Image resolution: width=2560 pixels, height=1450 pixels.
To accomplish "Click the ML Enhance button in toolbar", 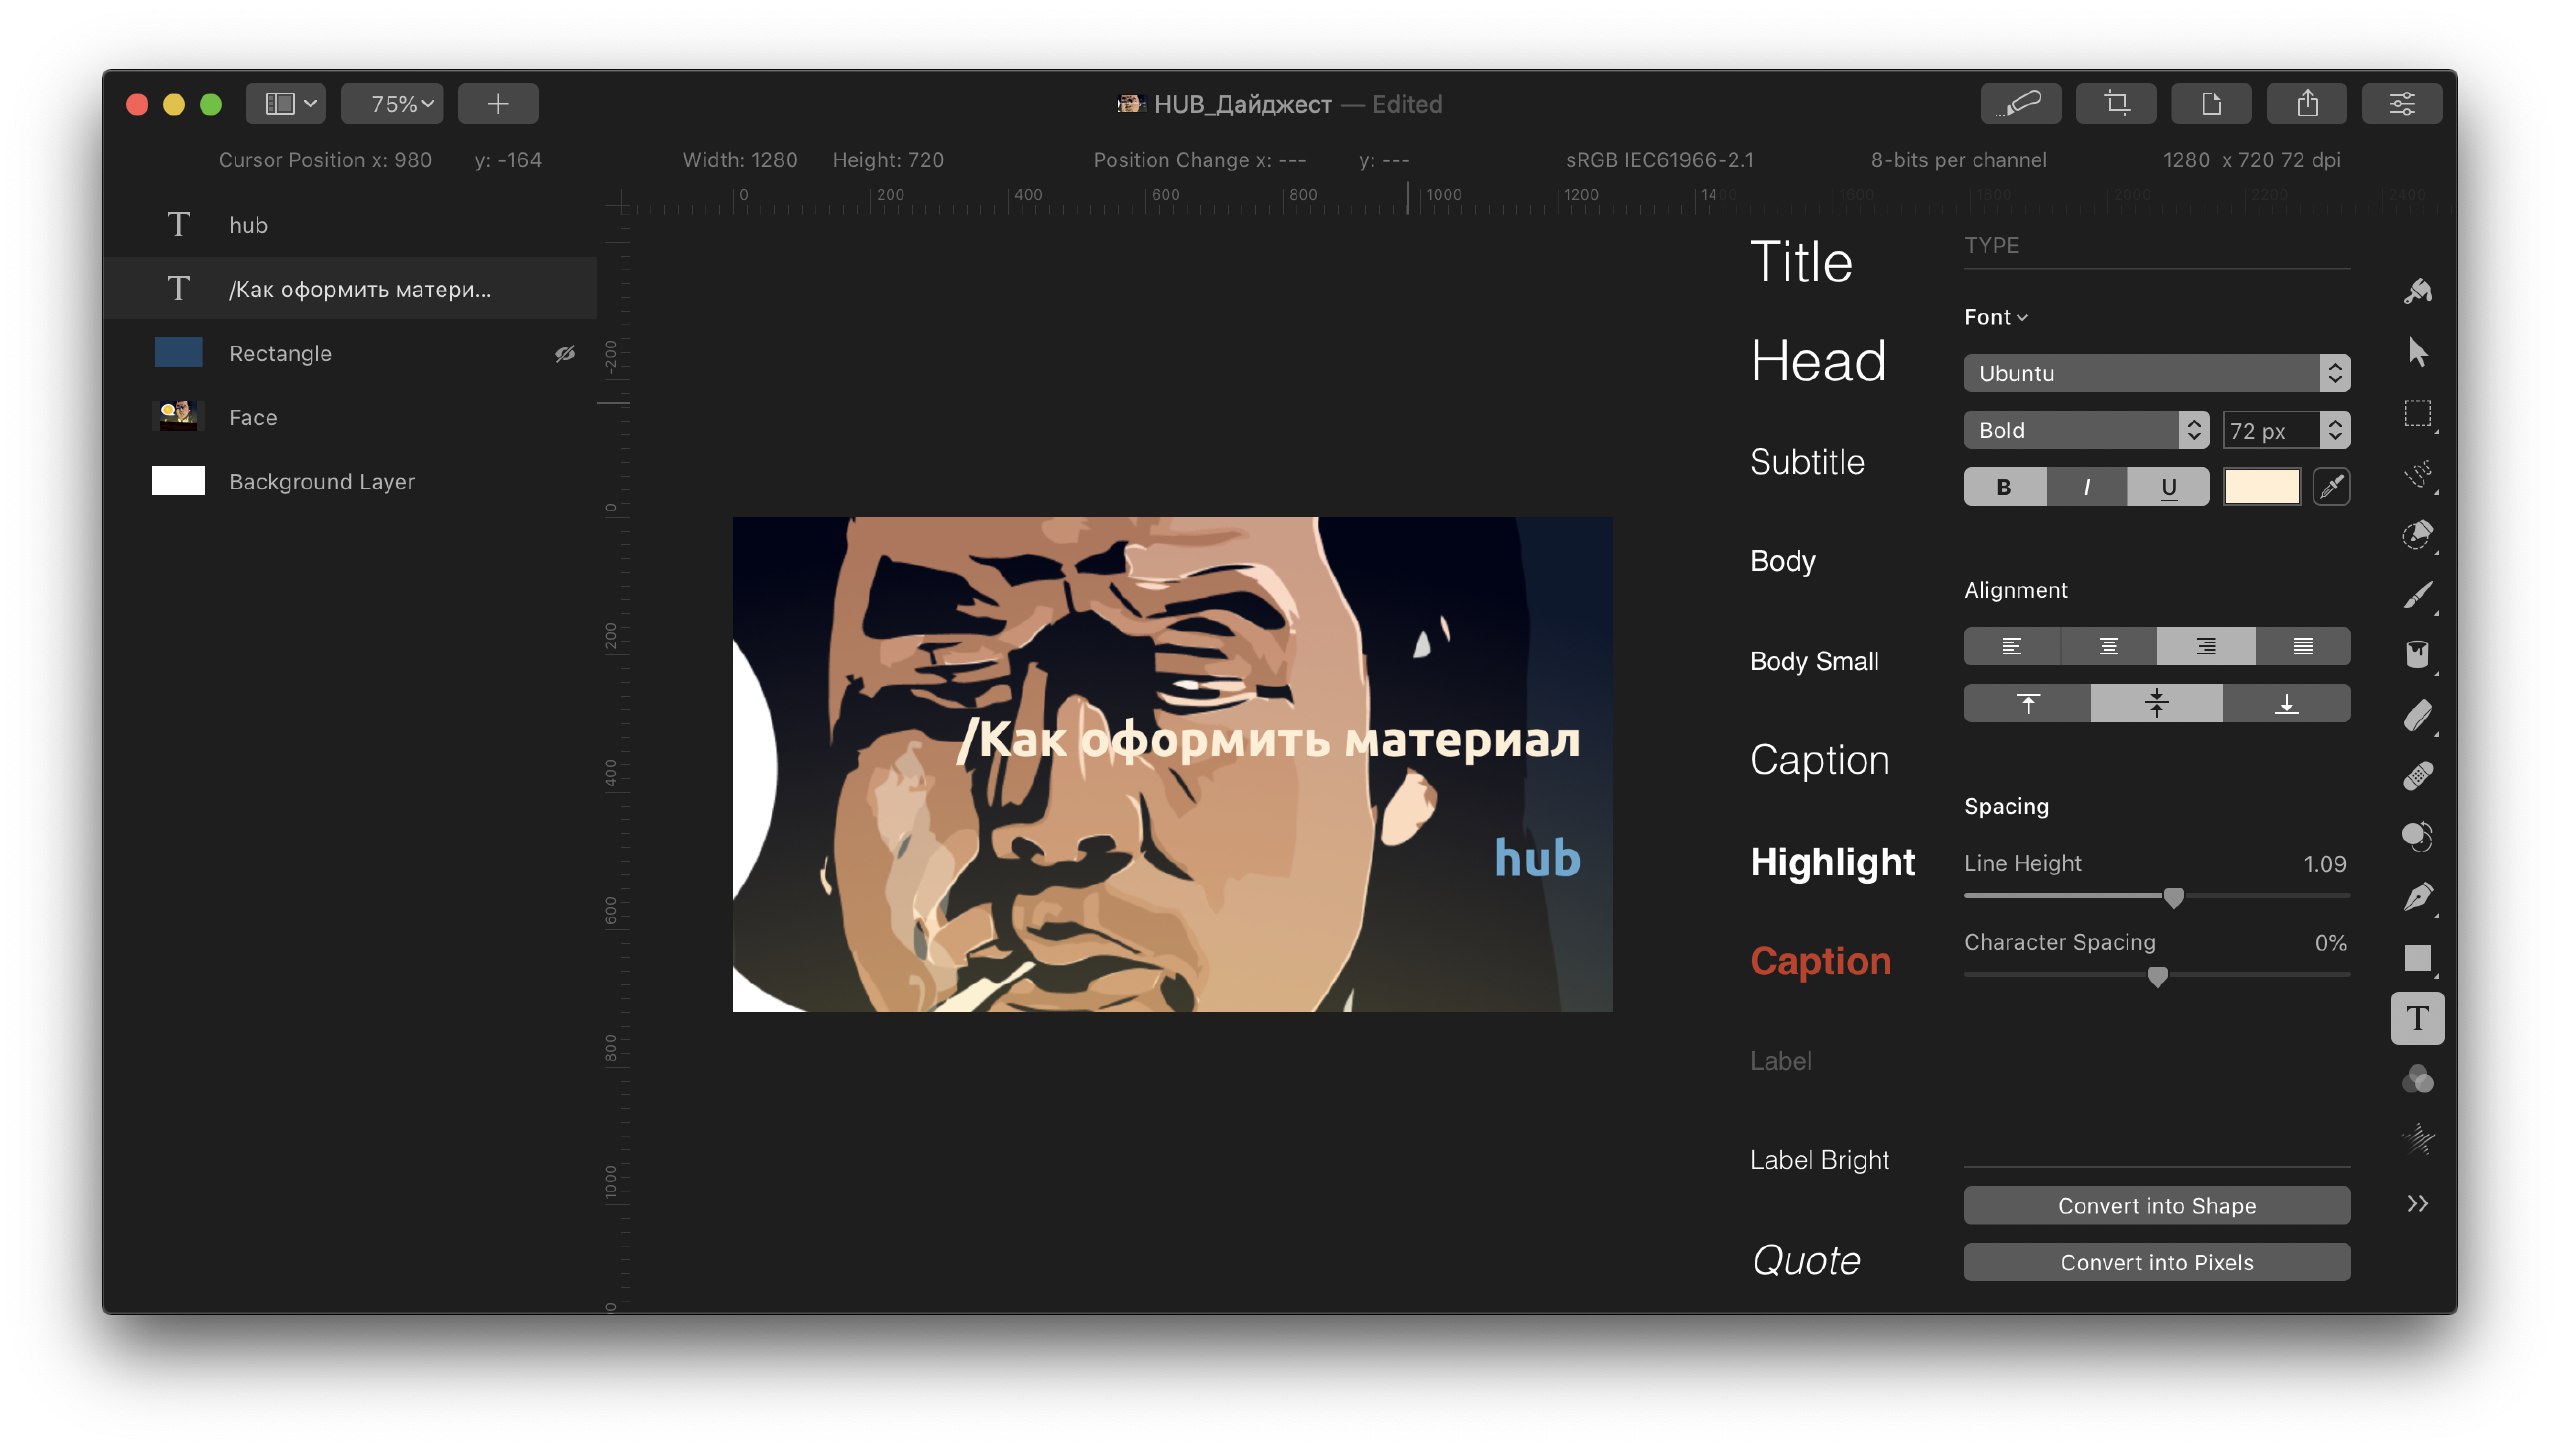I will coord(2020,103).
